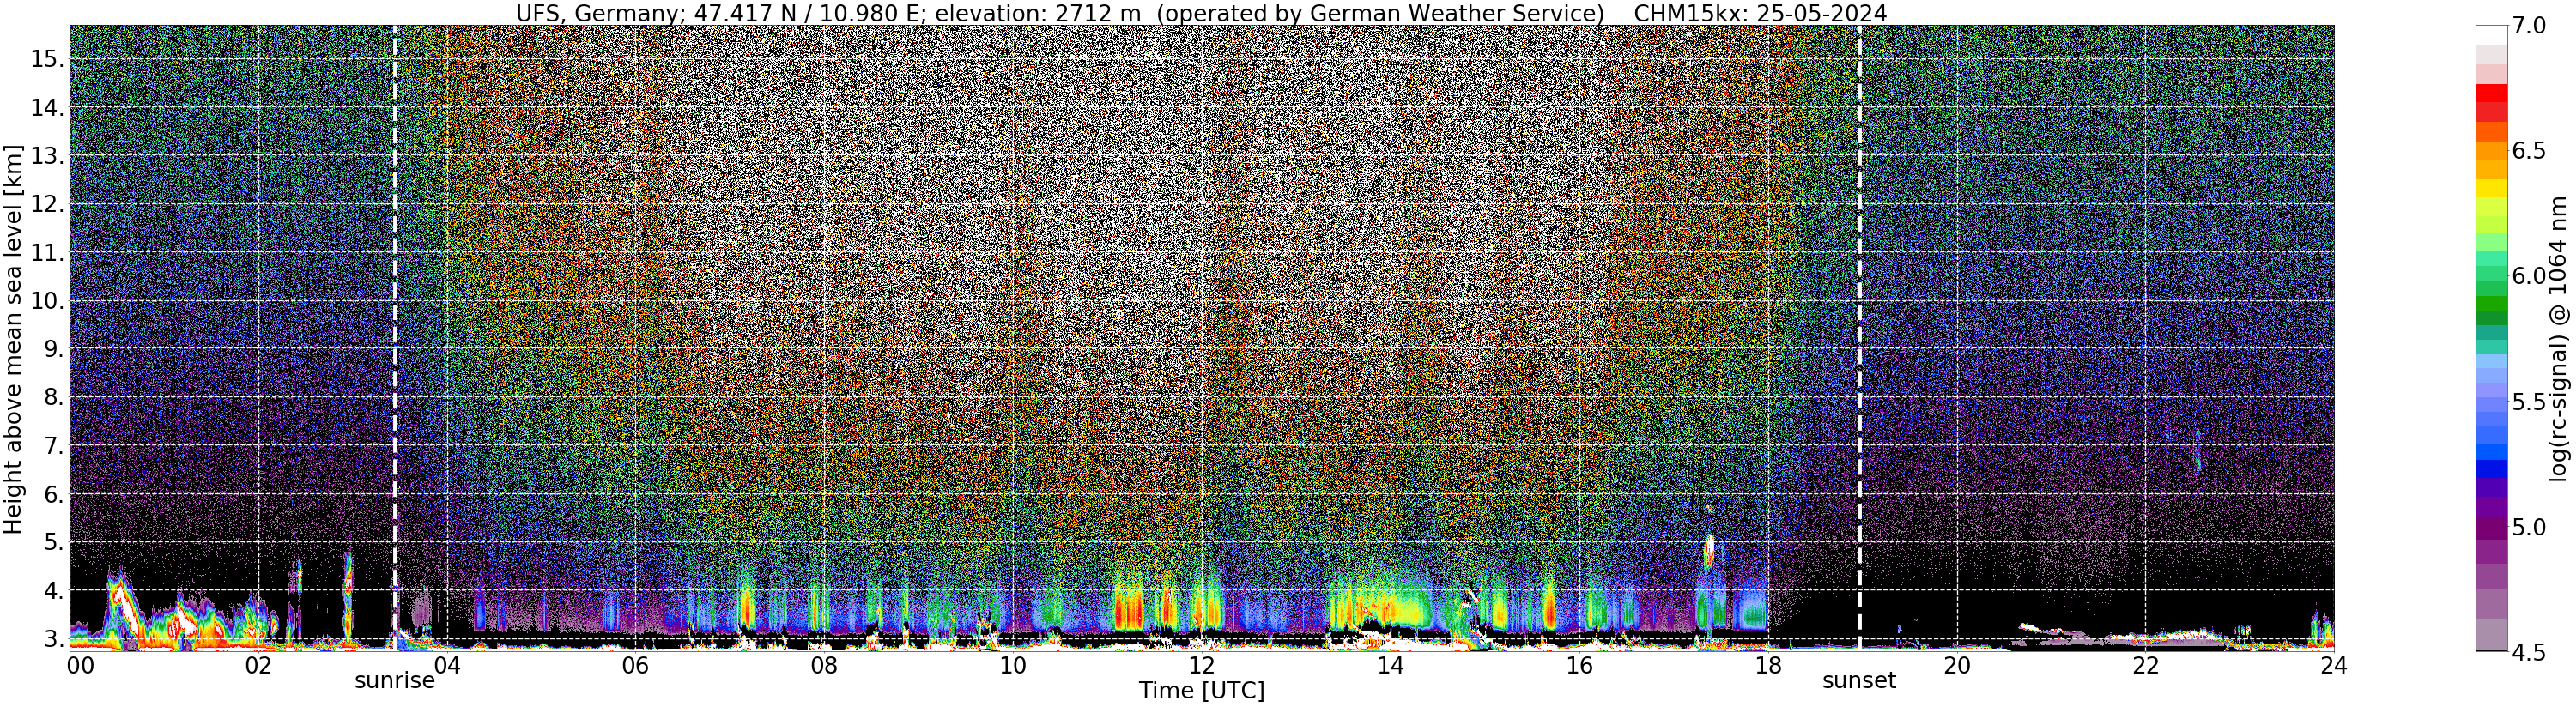The height and width of the screenshot is (707, 2576).
Task: Click the y-axis tick label 9.
Action: [53, 349]
